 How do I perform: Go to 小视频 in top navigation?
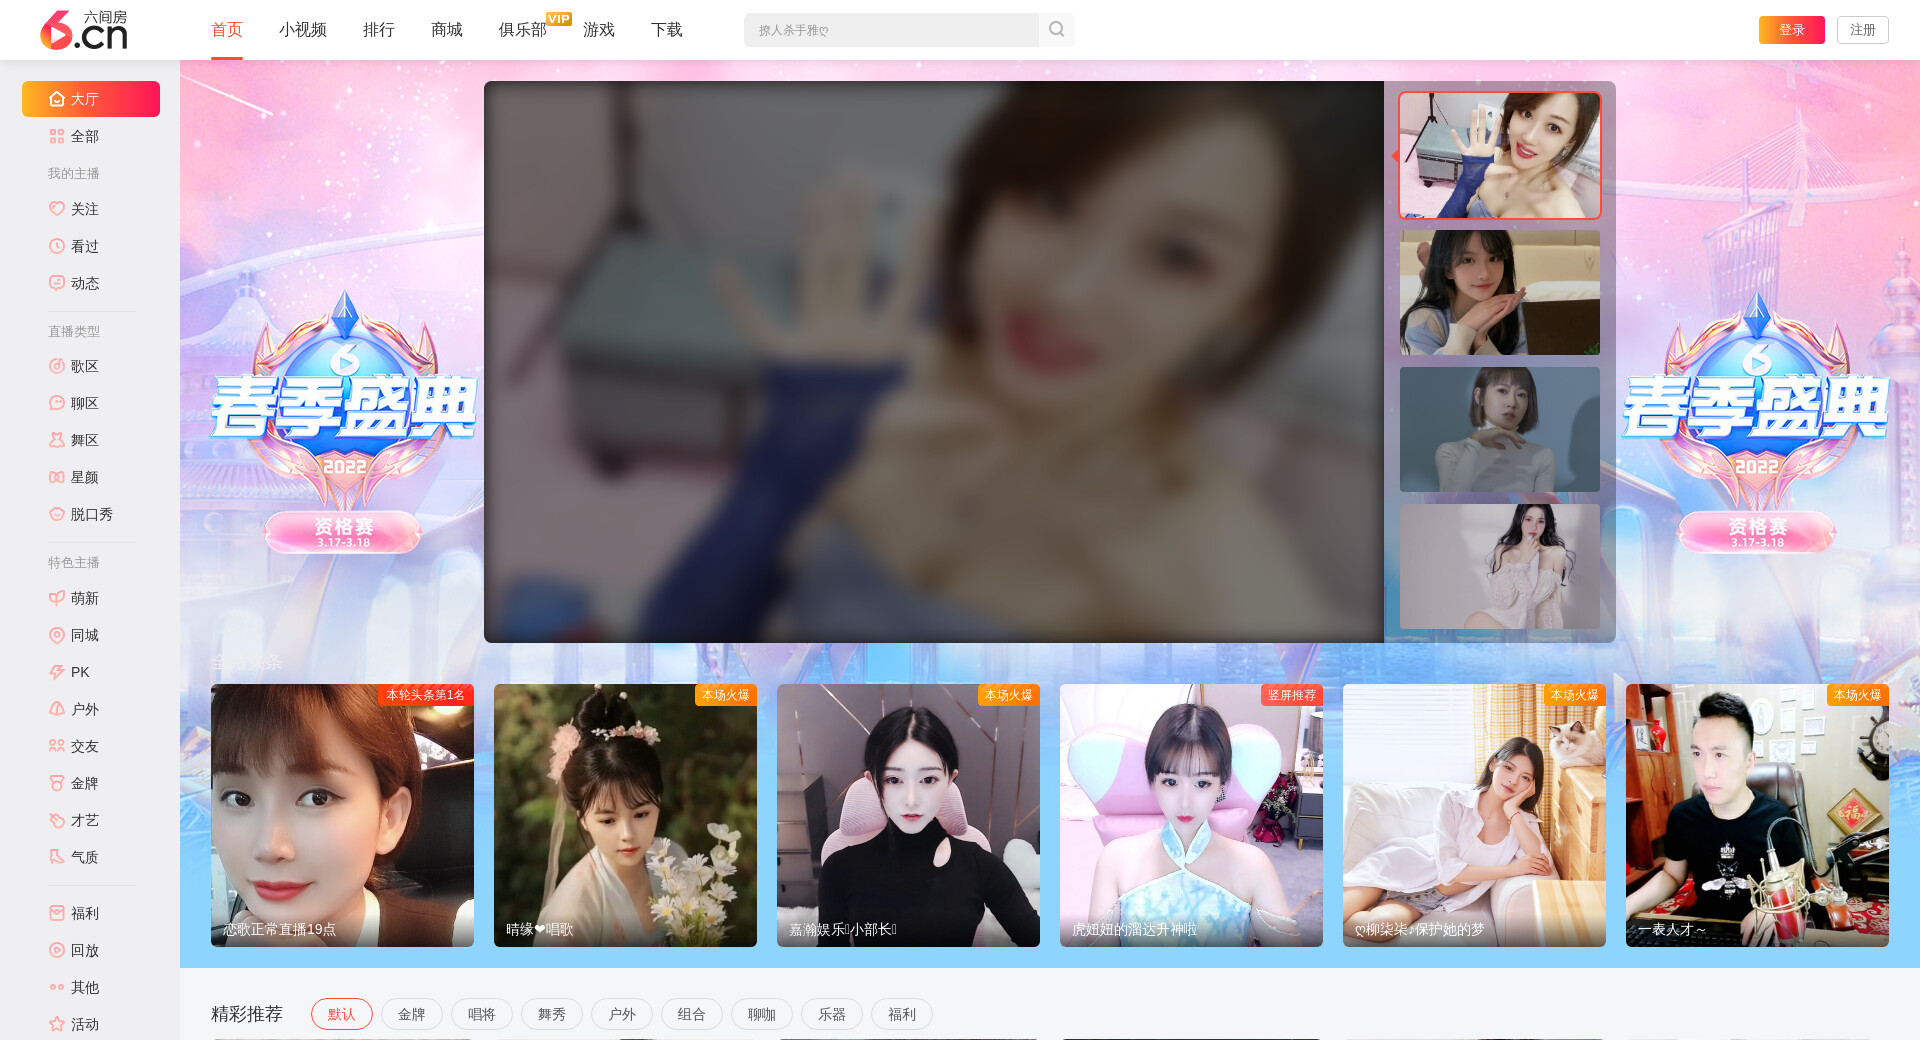click(303, 30)
